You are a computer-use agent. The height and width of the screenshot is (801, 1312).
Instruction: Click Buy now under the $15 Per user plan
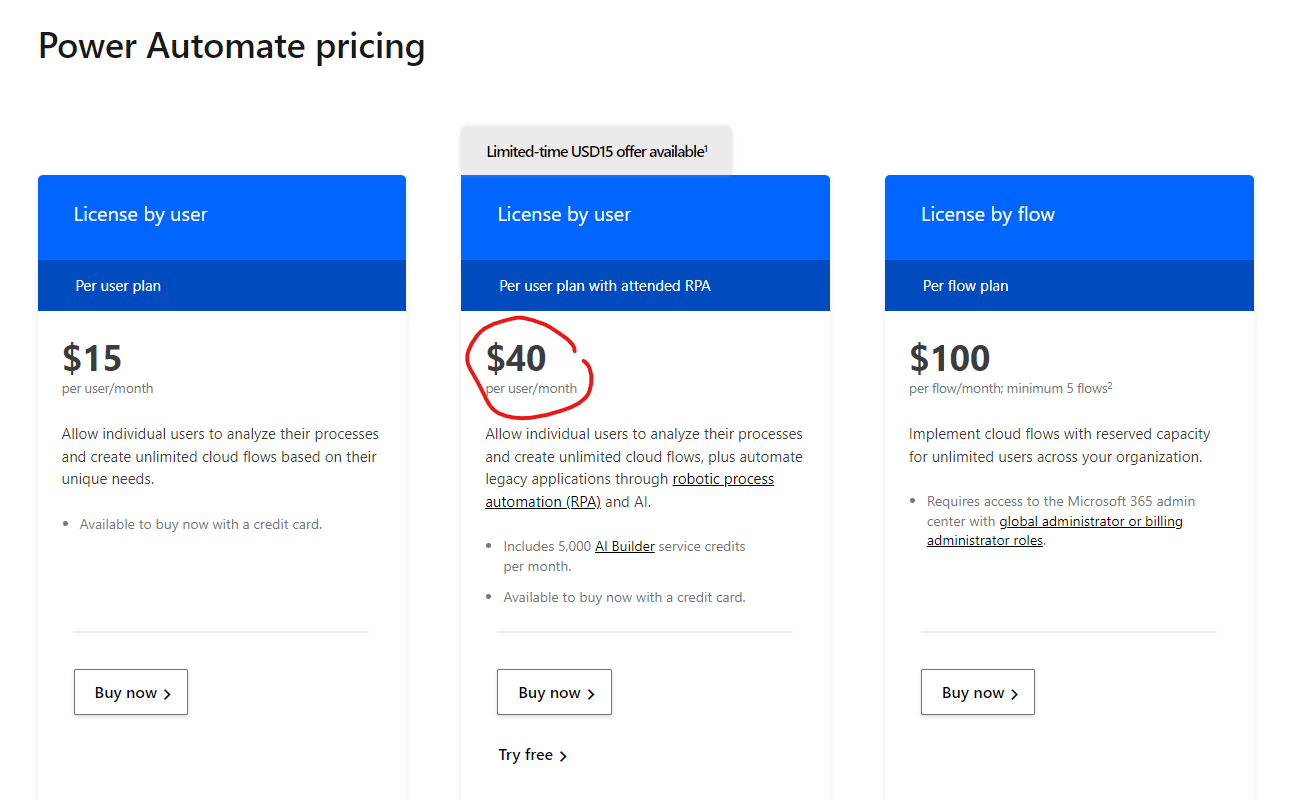pos(131,693)
